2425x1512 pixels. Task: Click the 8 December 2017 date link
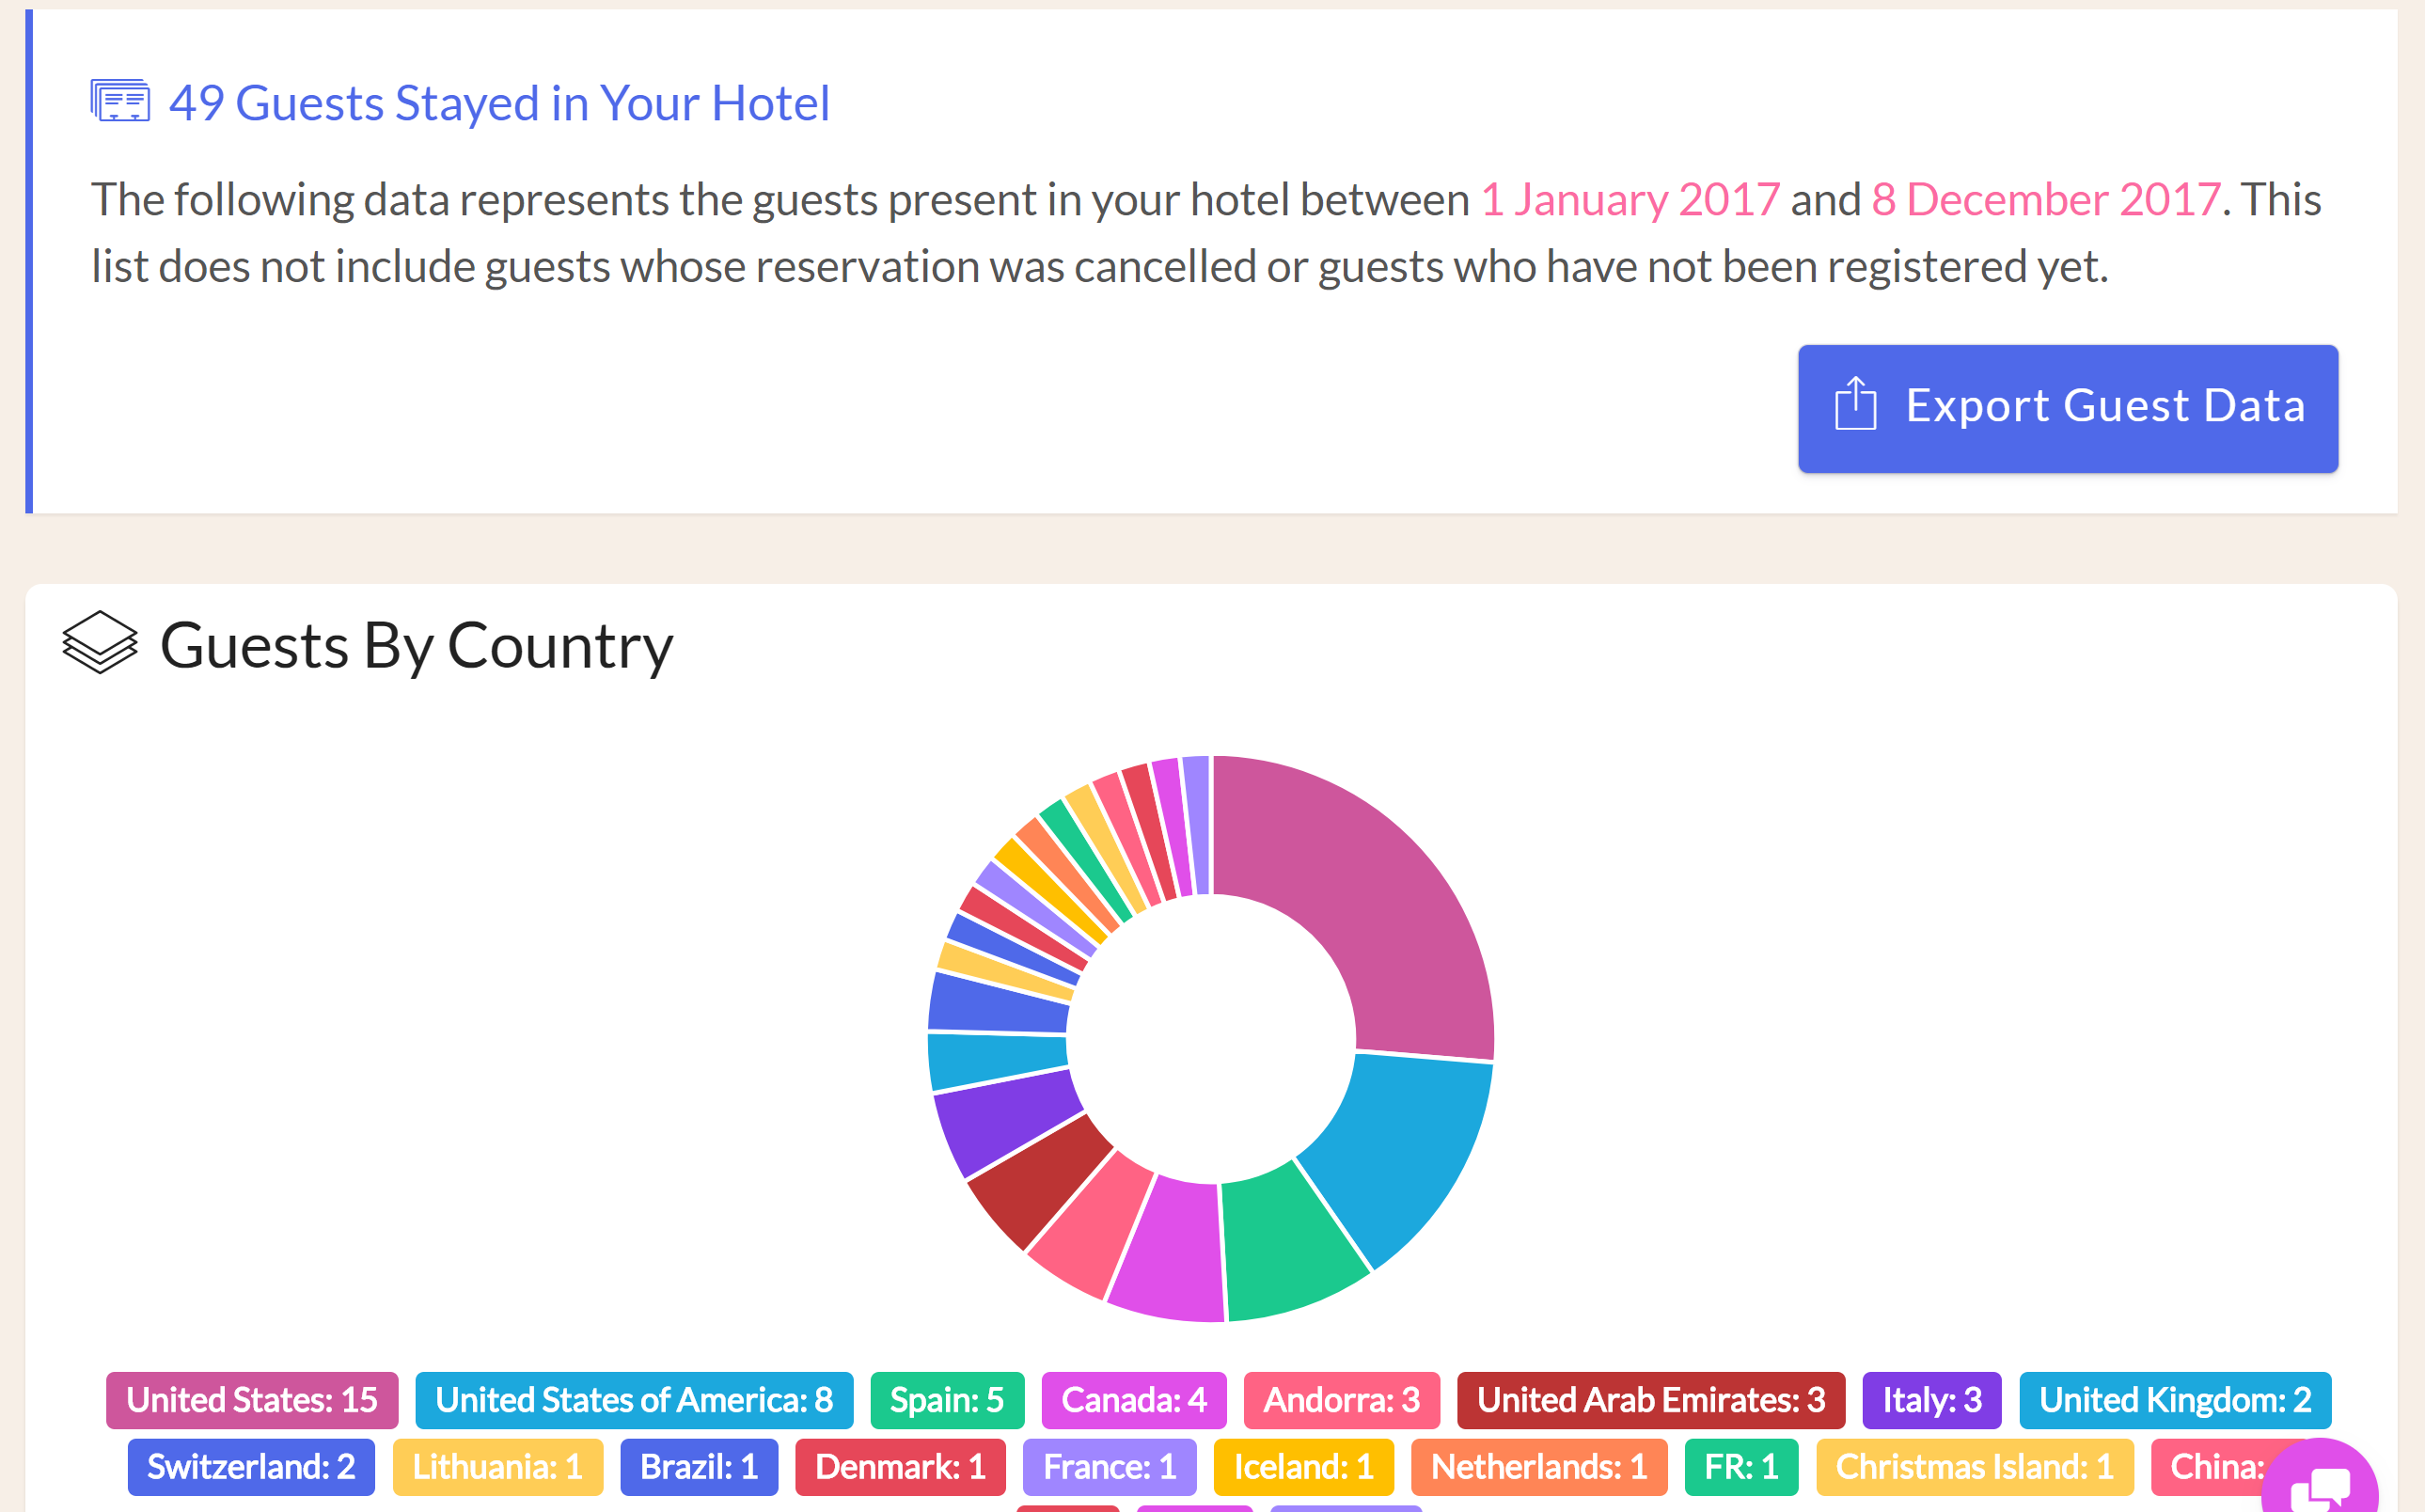coord(2043,197)
